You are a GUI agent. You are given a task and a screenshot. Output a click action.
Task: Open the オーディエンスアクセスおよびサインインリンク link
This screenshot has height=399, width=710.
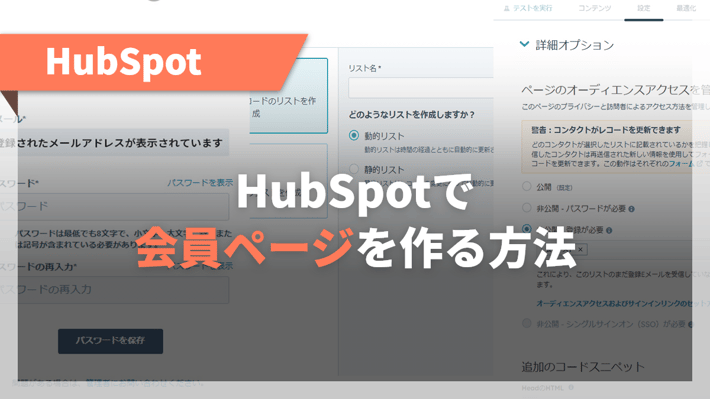623,303
